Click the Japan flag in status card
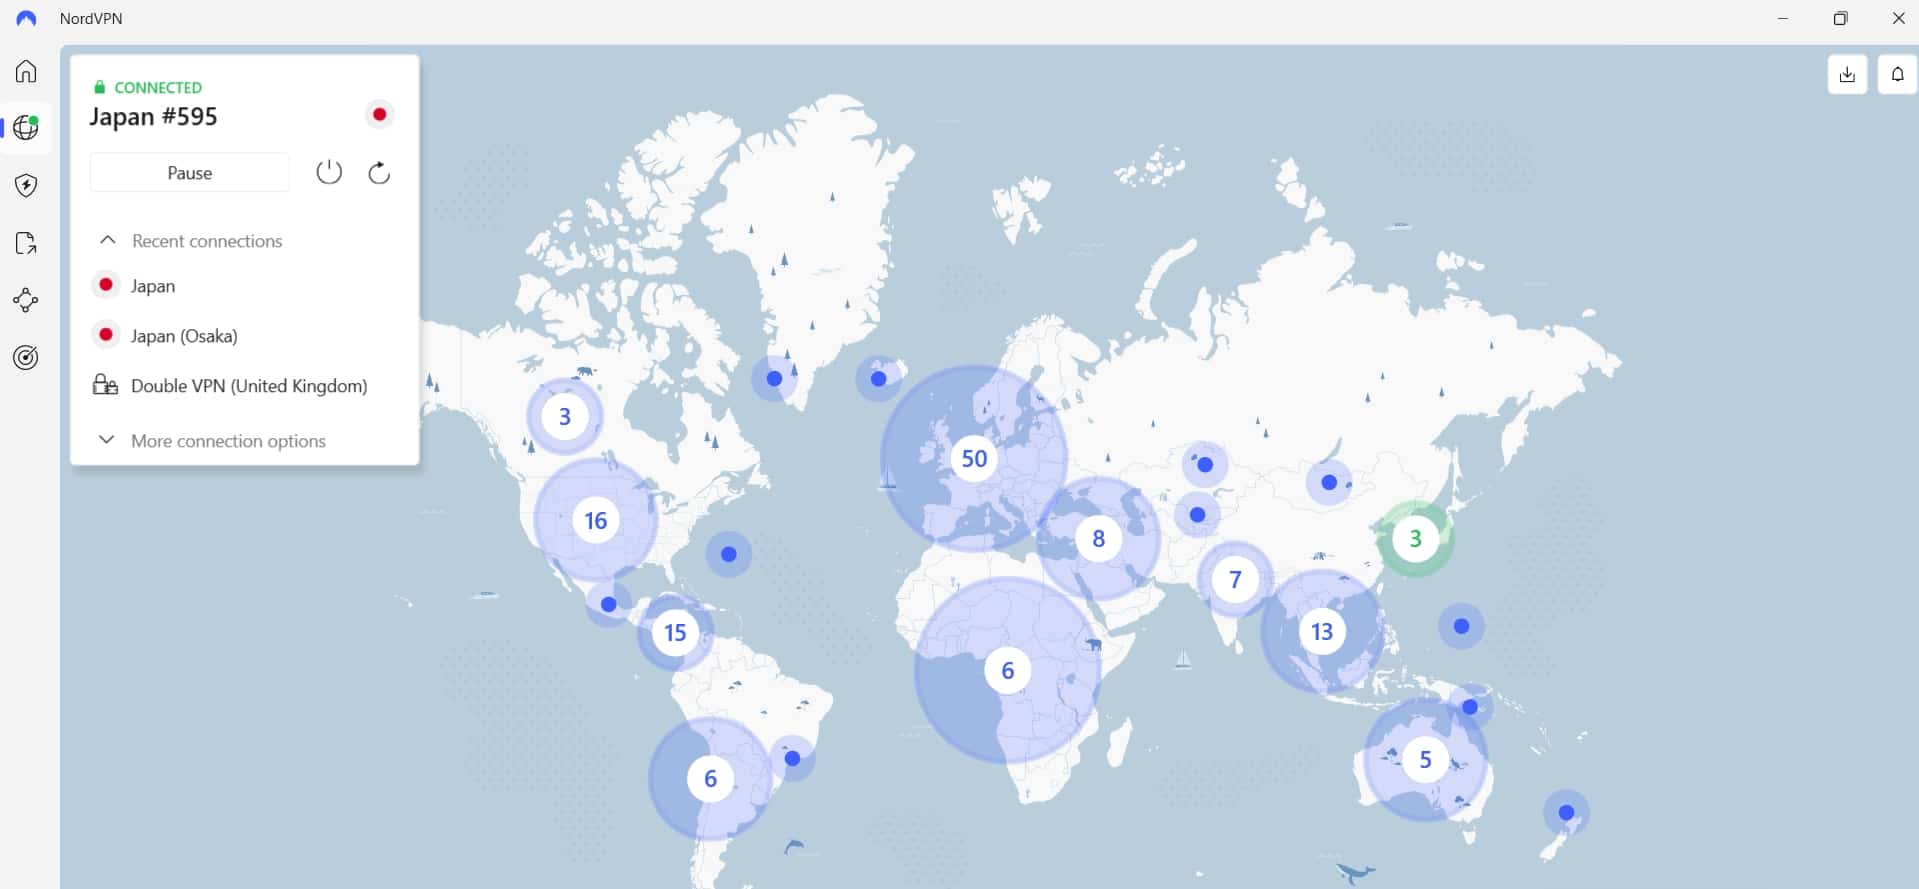 pos(379,114)
